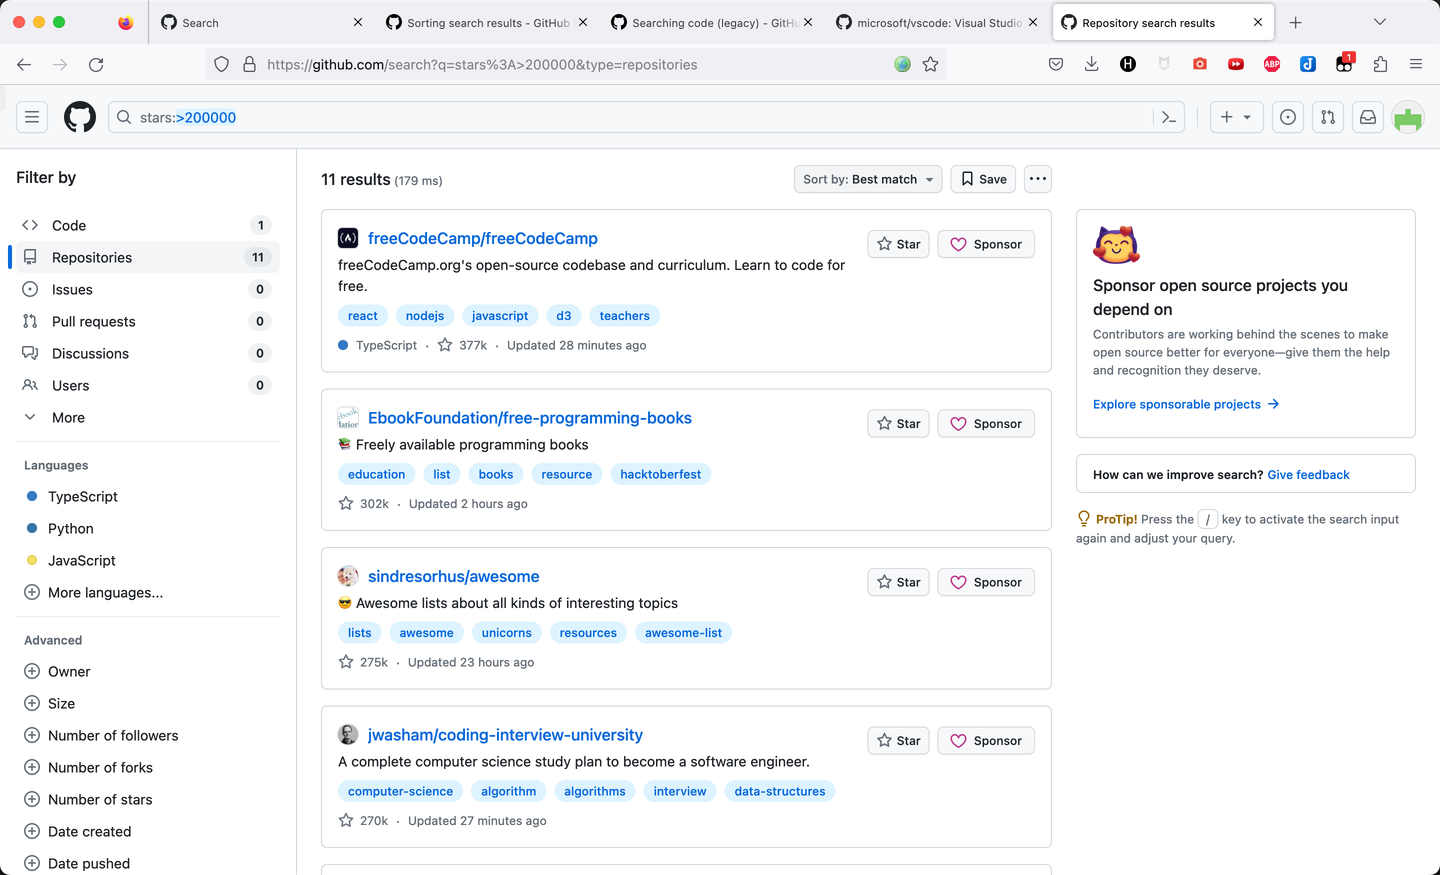The width and height of the screenshot is (1440, 875).
Task: Open the Sort by Best match dropdown
Action: point(868,179)
